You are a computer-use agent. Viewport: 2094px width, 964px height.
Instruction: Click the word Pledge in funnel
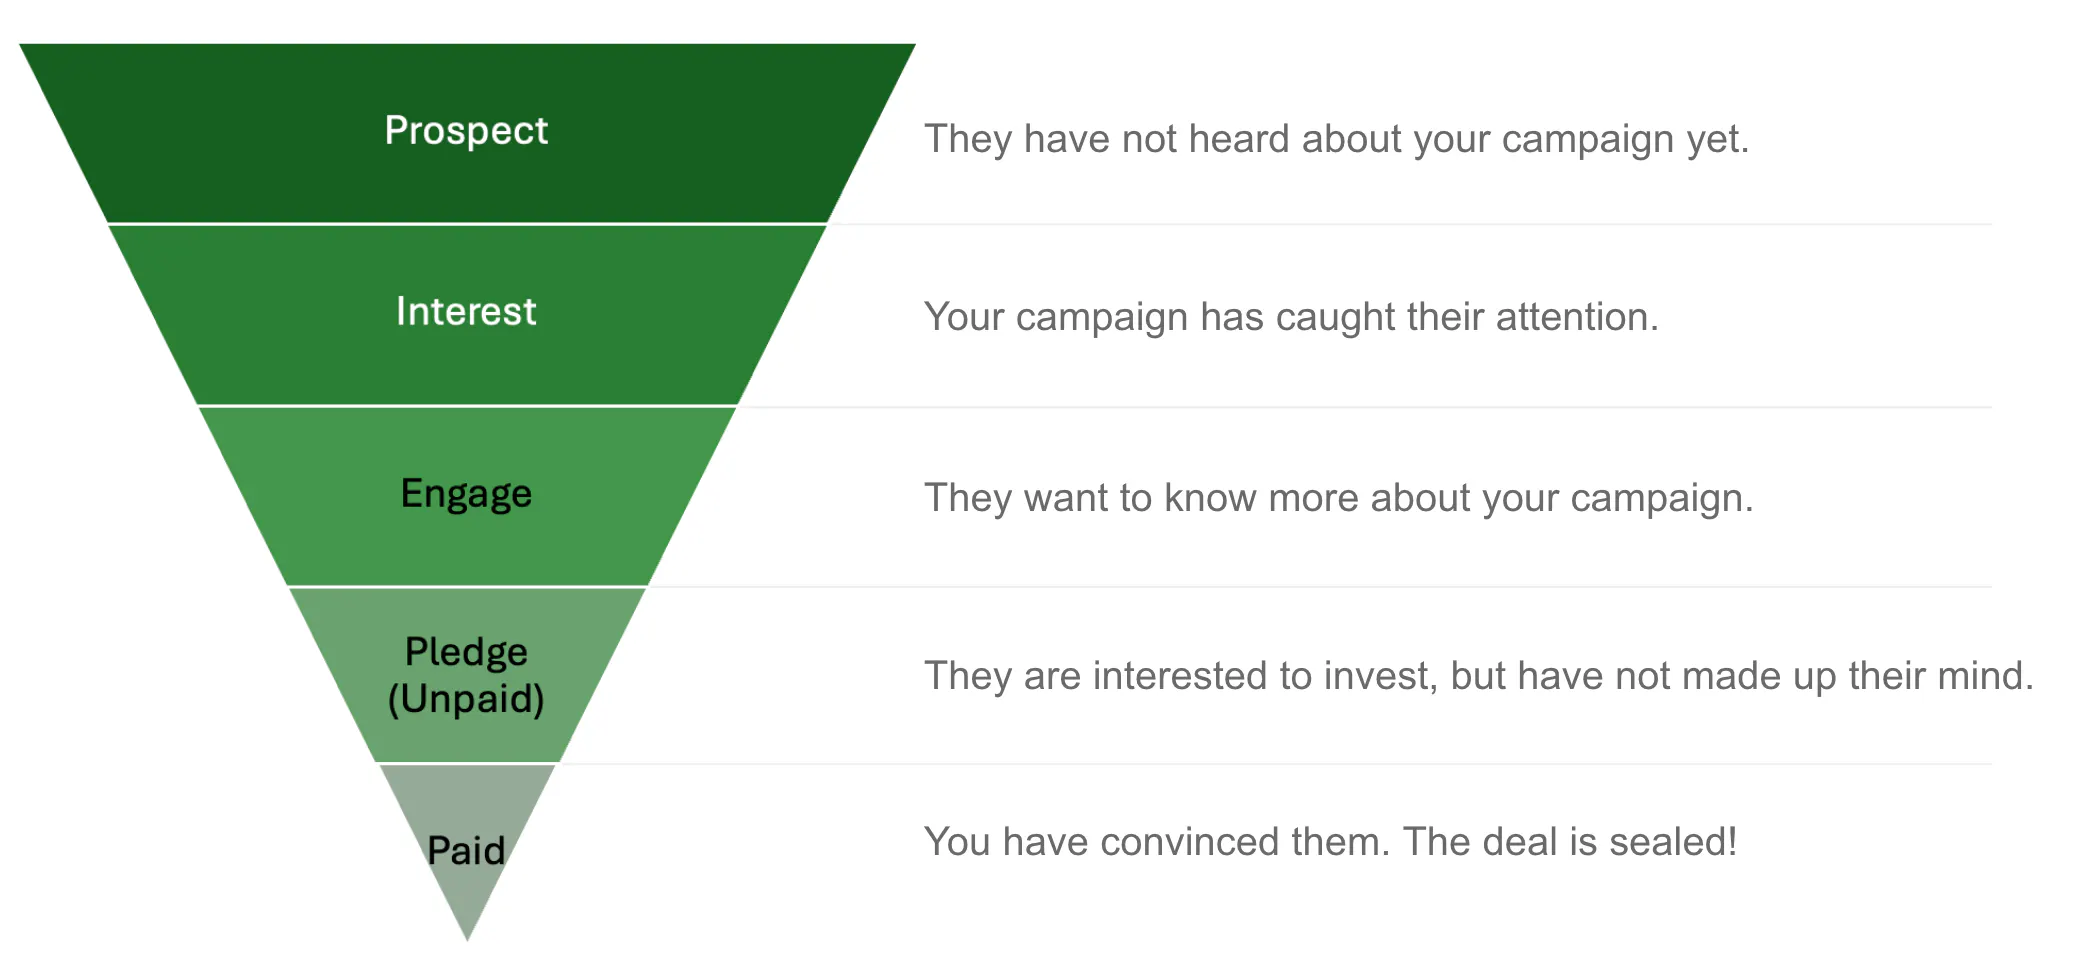[x=467, y=653]
